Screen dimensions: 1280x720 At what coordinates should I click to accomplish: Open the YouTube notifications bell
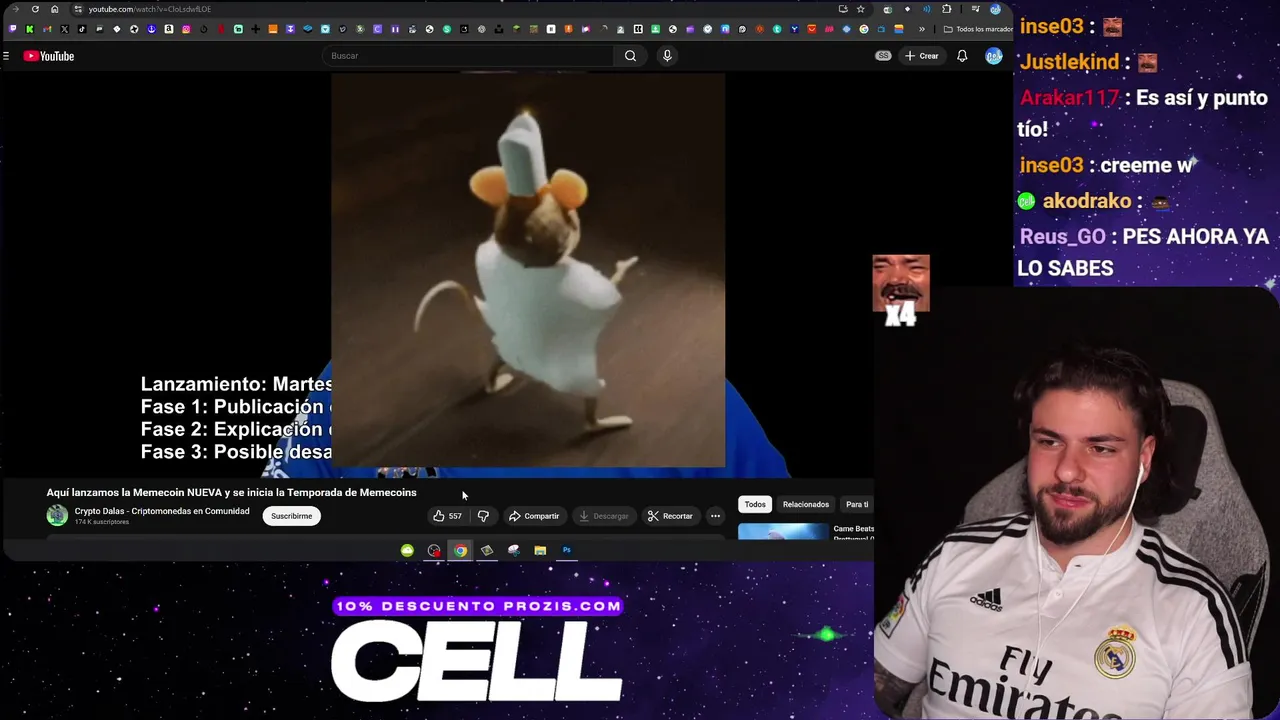pyautogui.click(x=962, y=56)
